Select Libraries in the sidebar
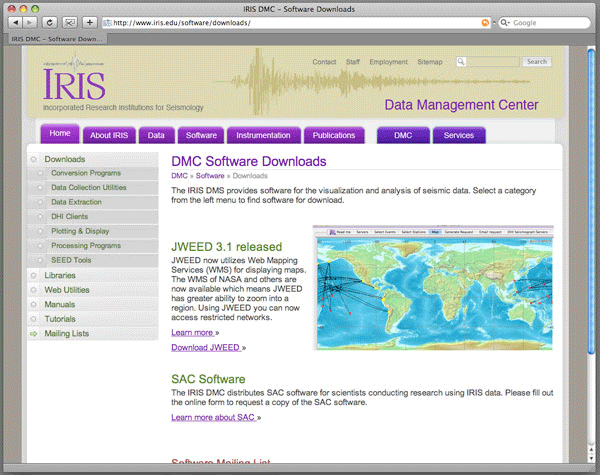 (93, 276)
